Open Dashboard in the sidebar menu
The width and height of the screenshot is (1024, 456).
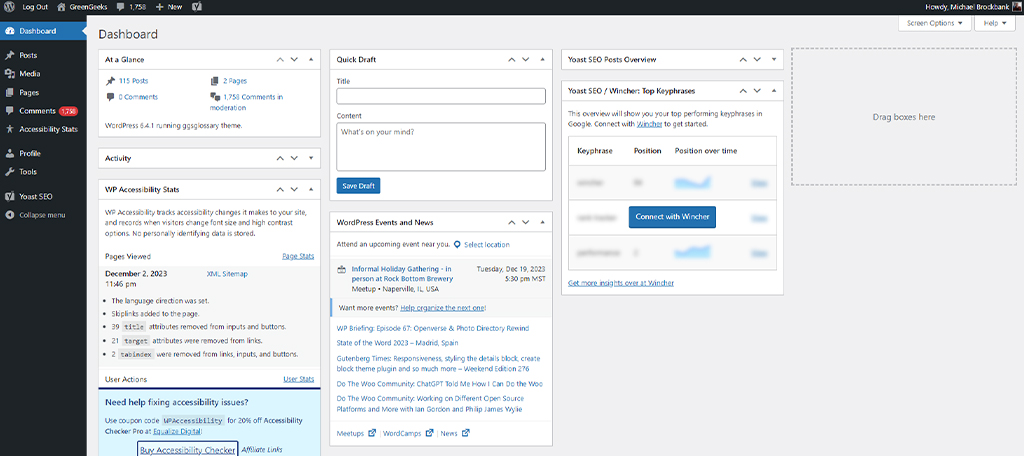pos(43,31)
